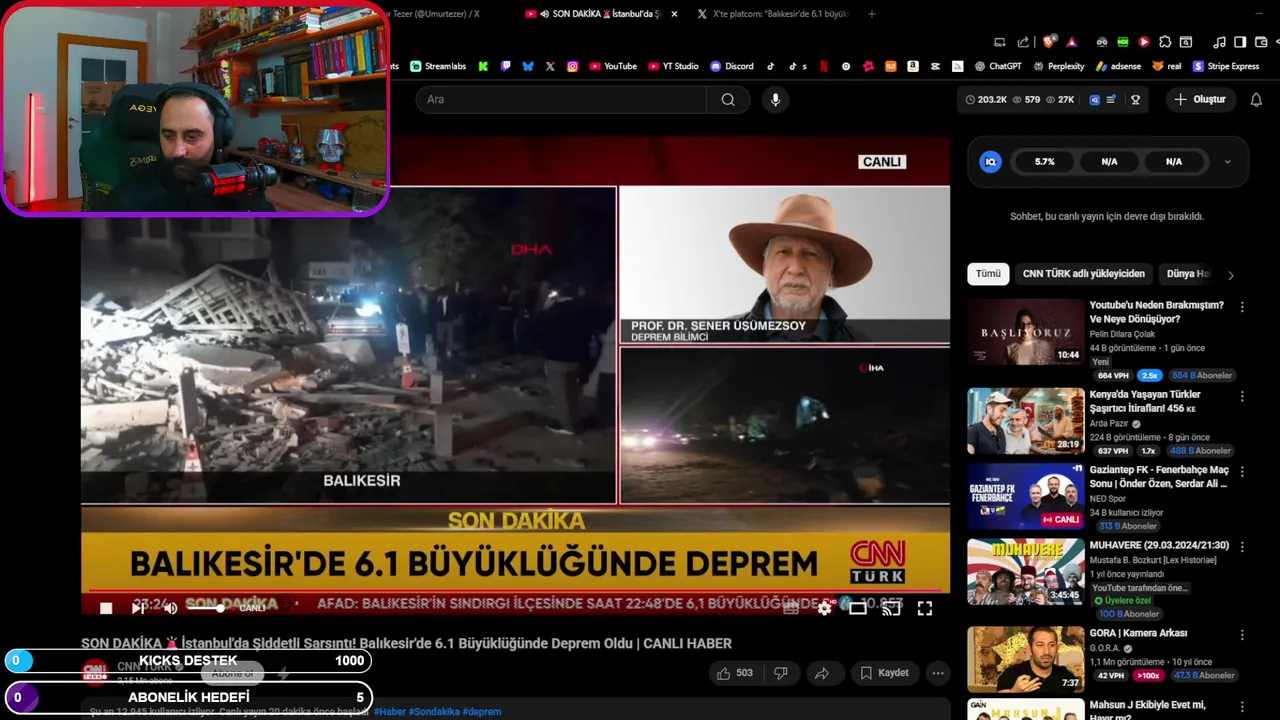Open a new browser tab with plus

872,14
